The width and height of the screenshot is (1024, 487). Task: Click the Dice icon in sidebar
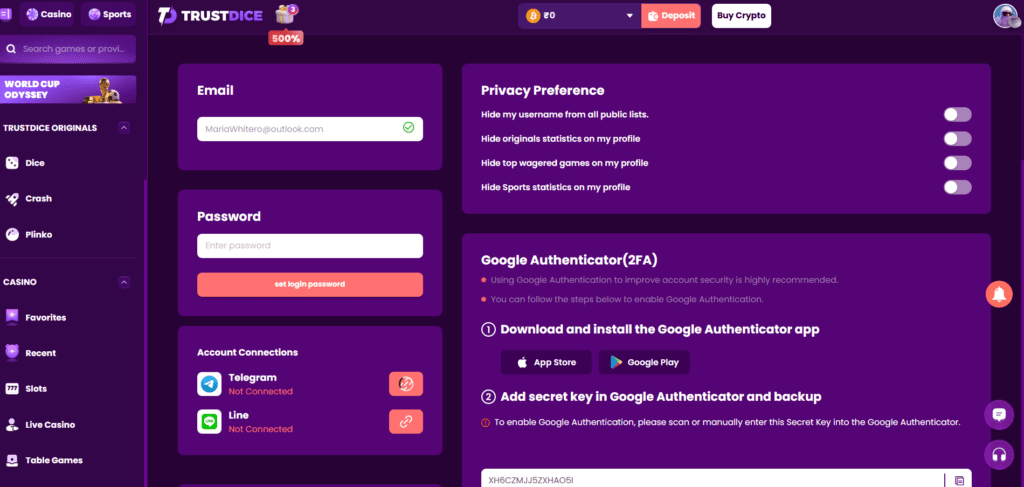(12, 163)
